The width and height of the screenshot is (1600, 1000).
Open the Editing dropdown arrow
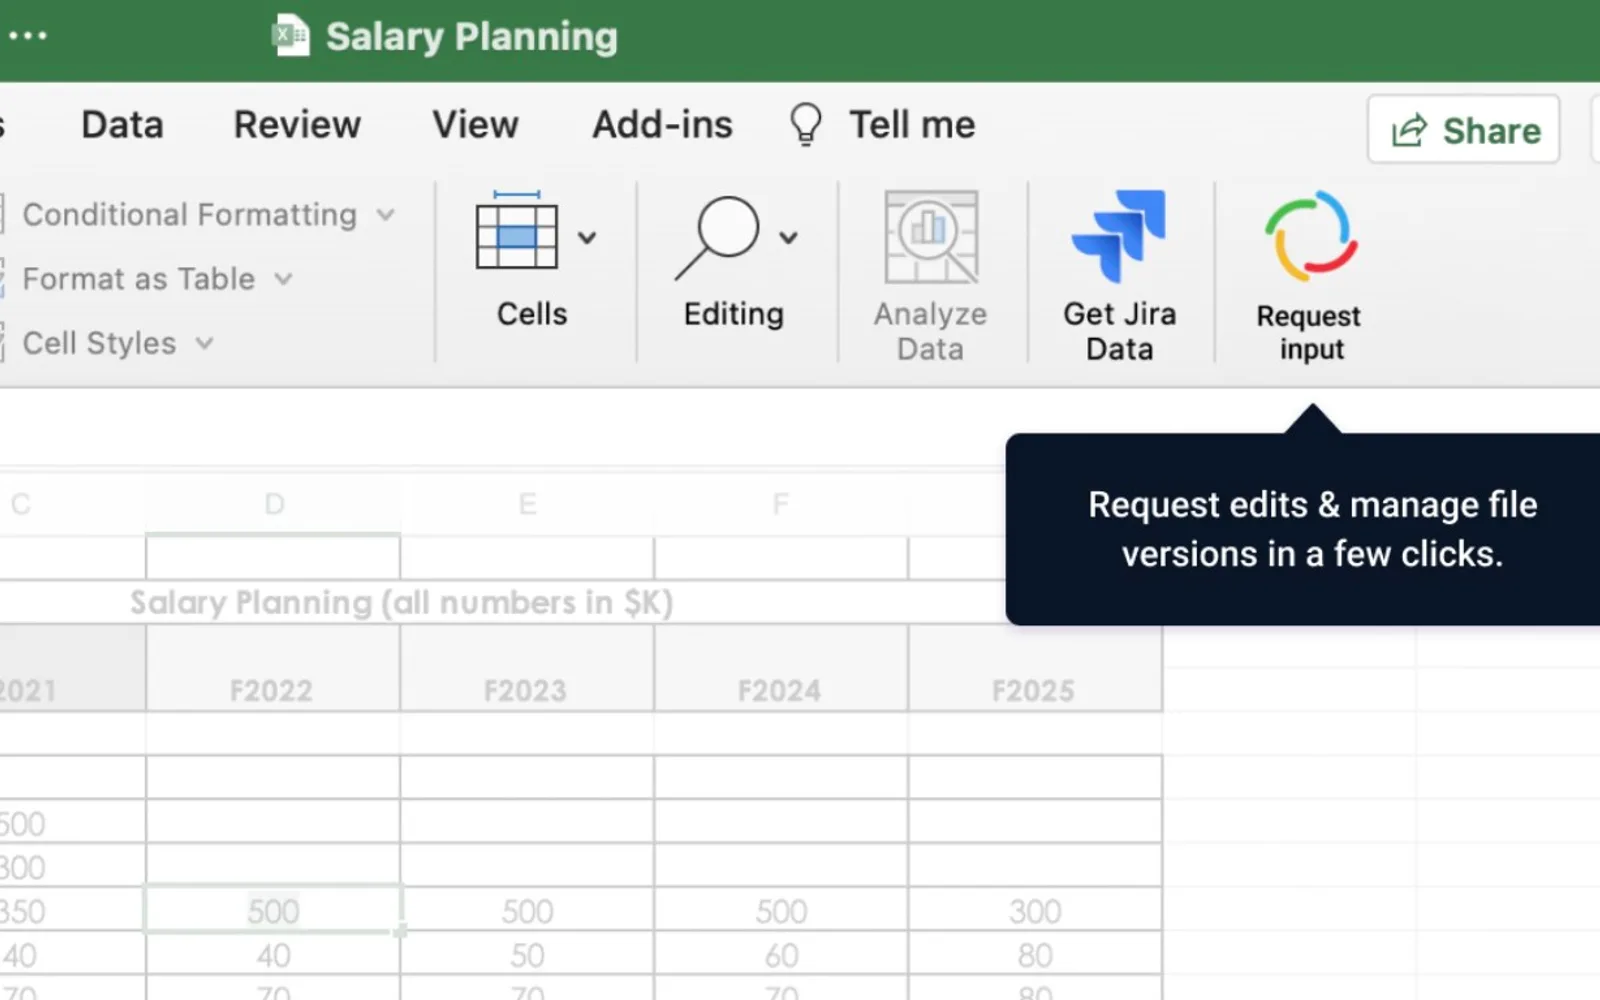click(x=789, y=237)
